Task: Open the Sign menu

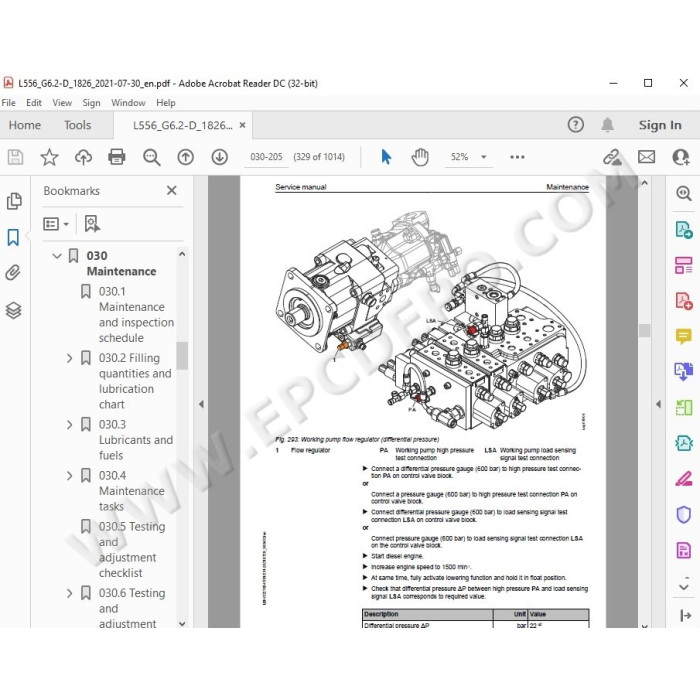Action: [91, 103]
